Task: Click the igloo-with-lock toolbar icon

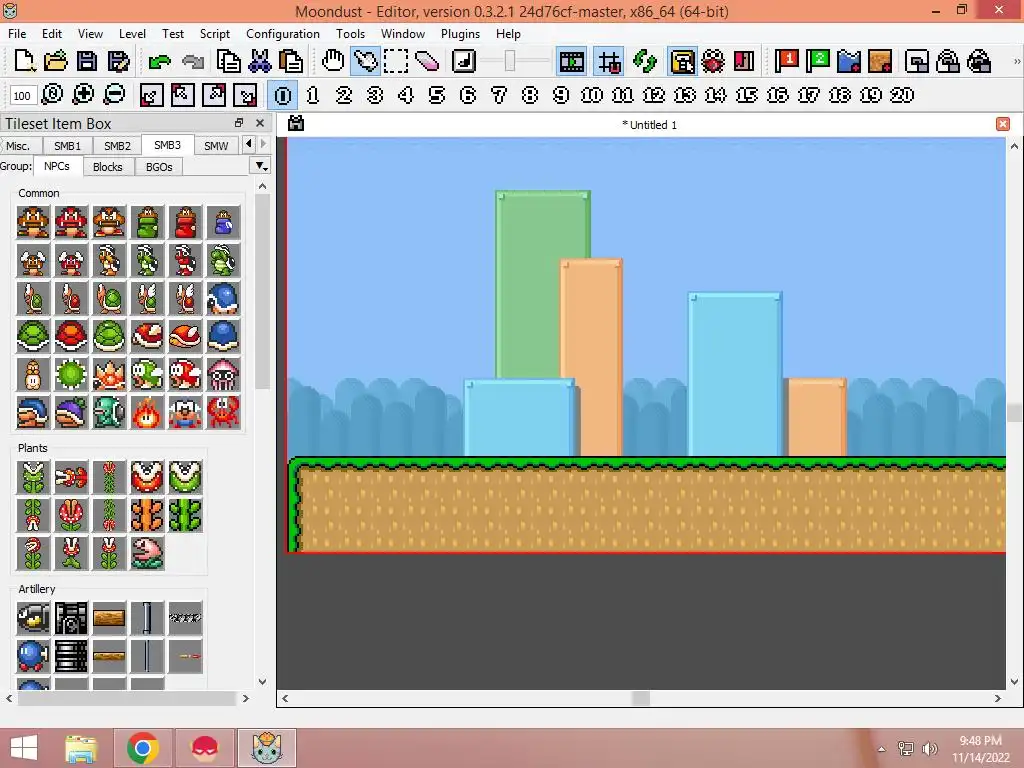Action: coord(948,61)
